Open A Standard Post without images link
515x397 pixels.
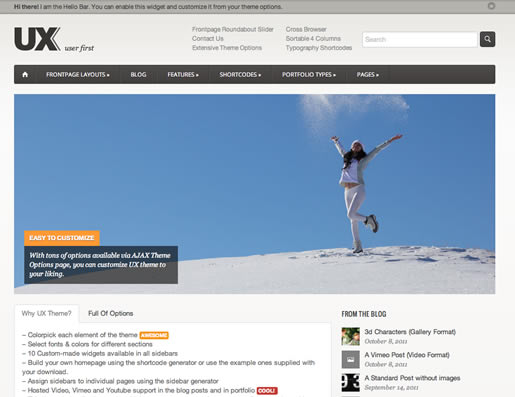point(412,378)
